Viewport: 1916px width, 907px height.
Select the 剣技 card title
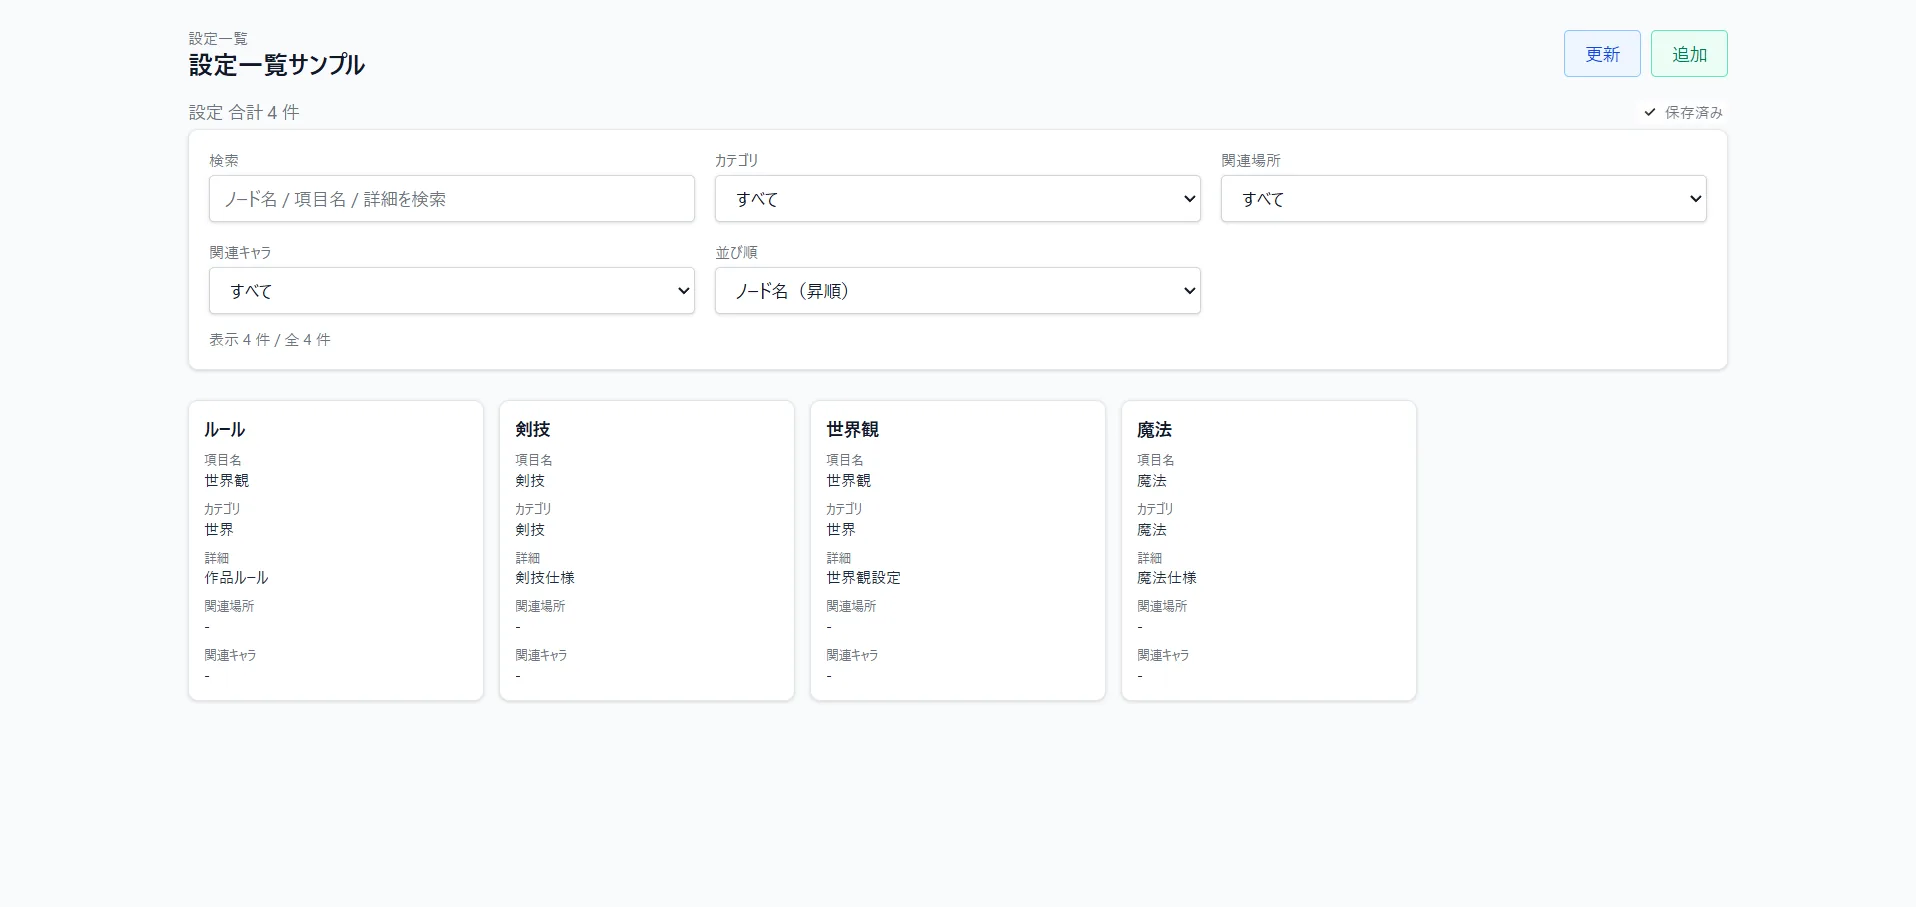click(x=533, y=429)
